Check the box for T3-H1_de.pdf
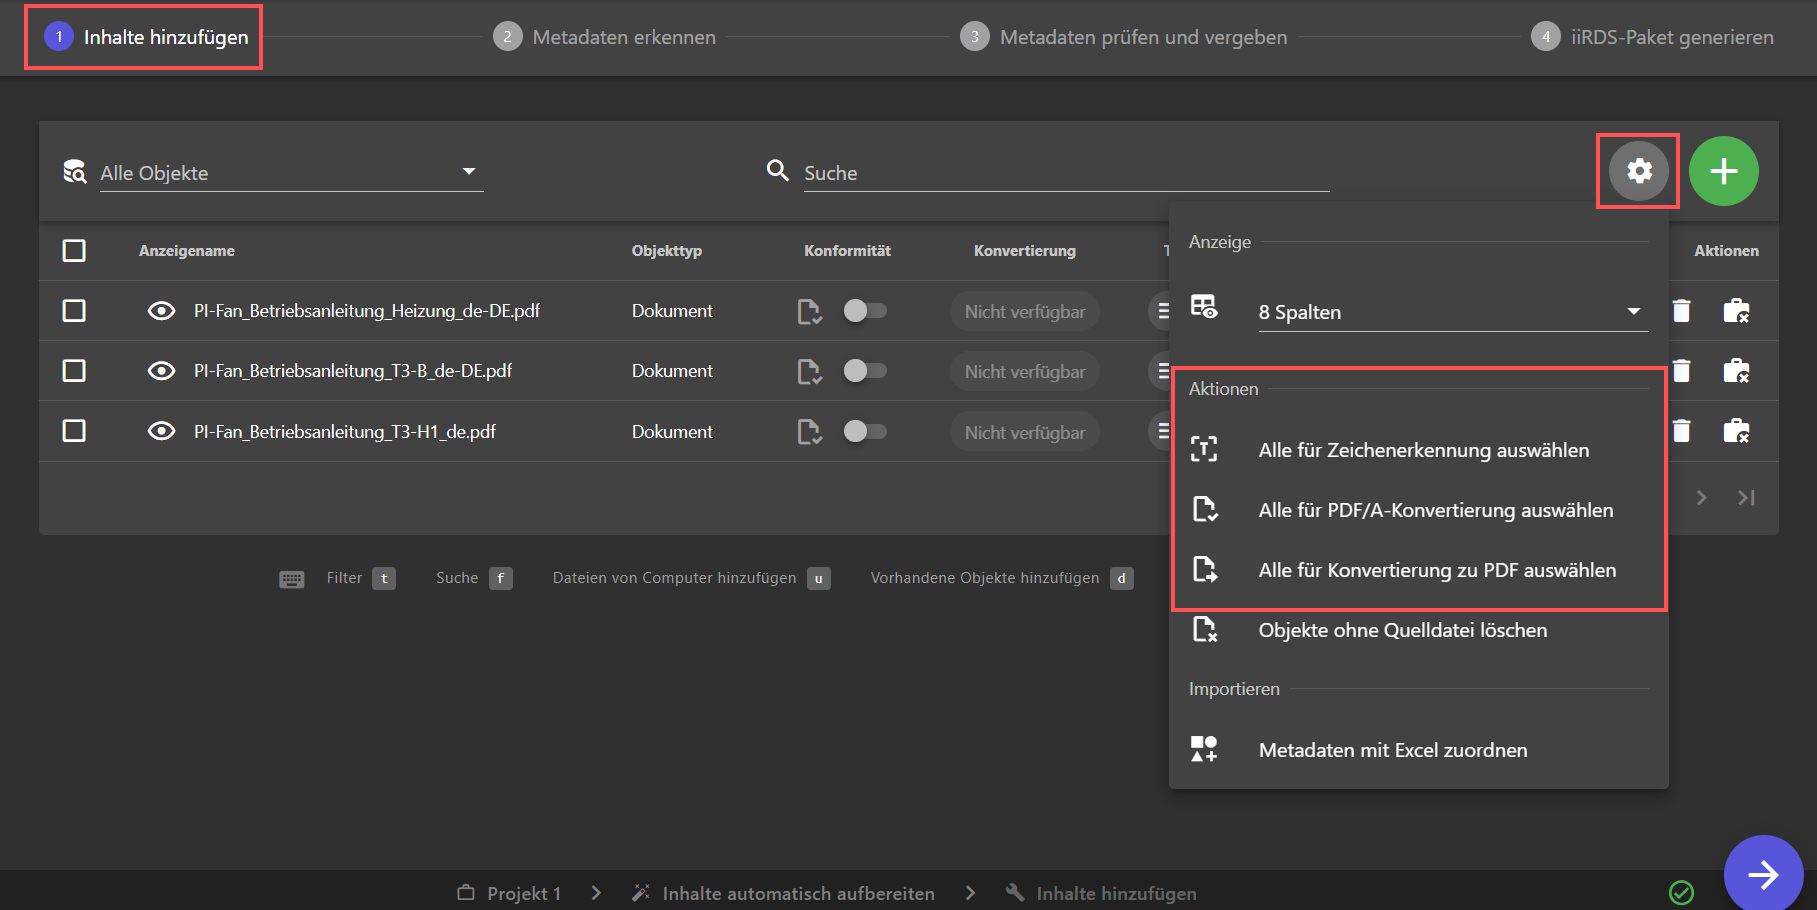 74,431
